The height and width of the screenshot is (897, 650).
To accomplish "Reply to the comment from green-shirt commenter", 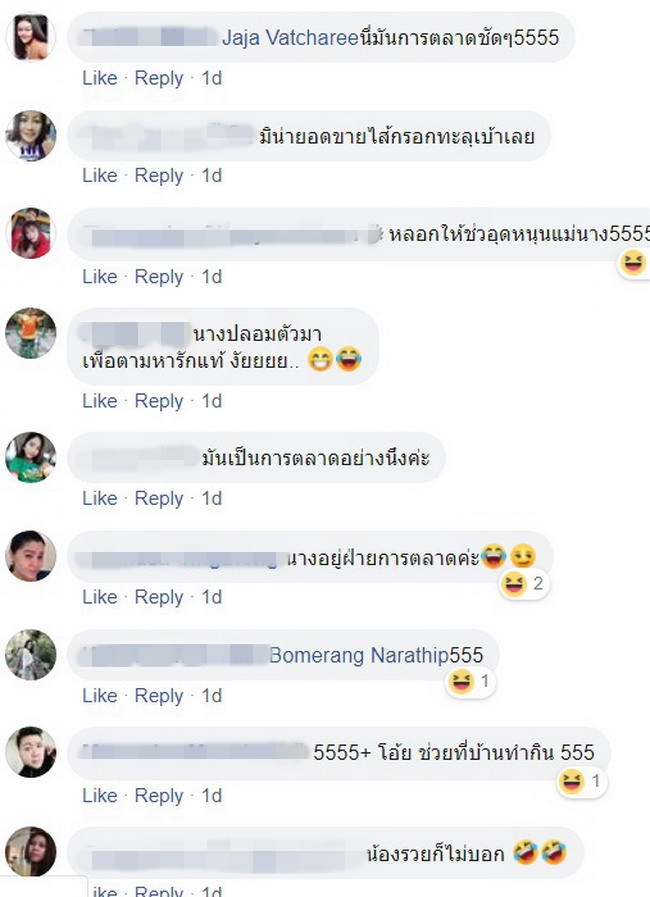I will point(158,498).
